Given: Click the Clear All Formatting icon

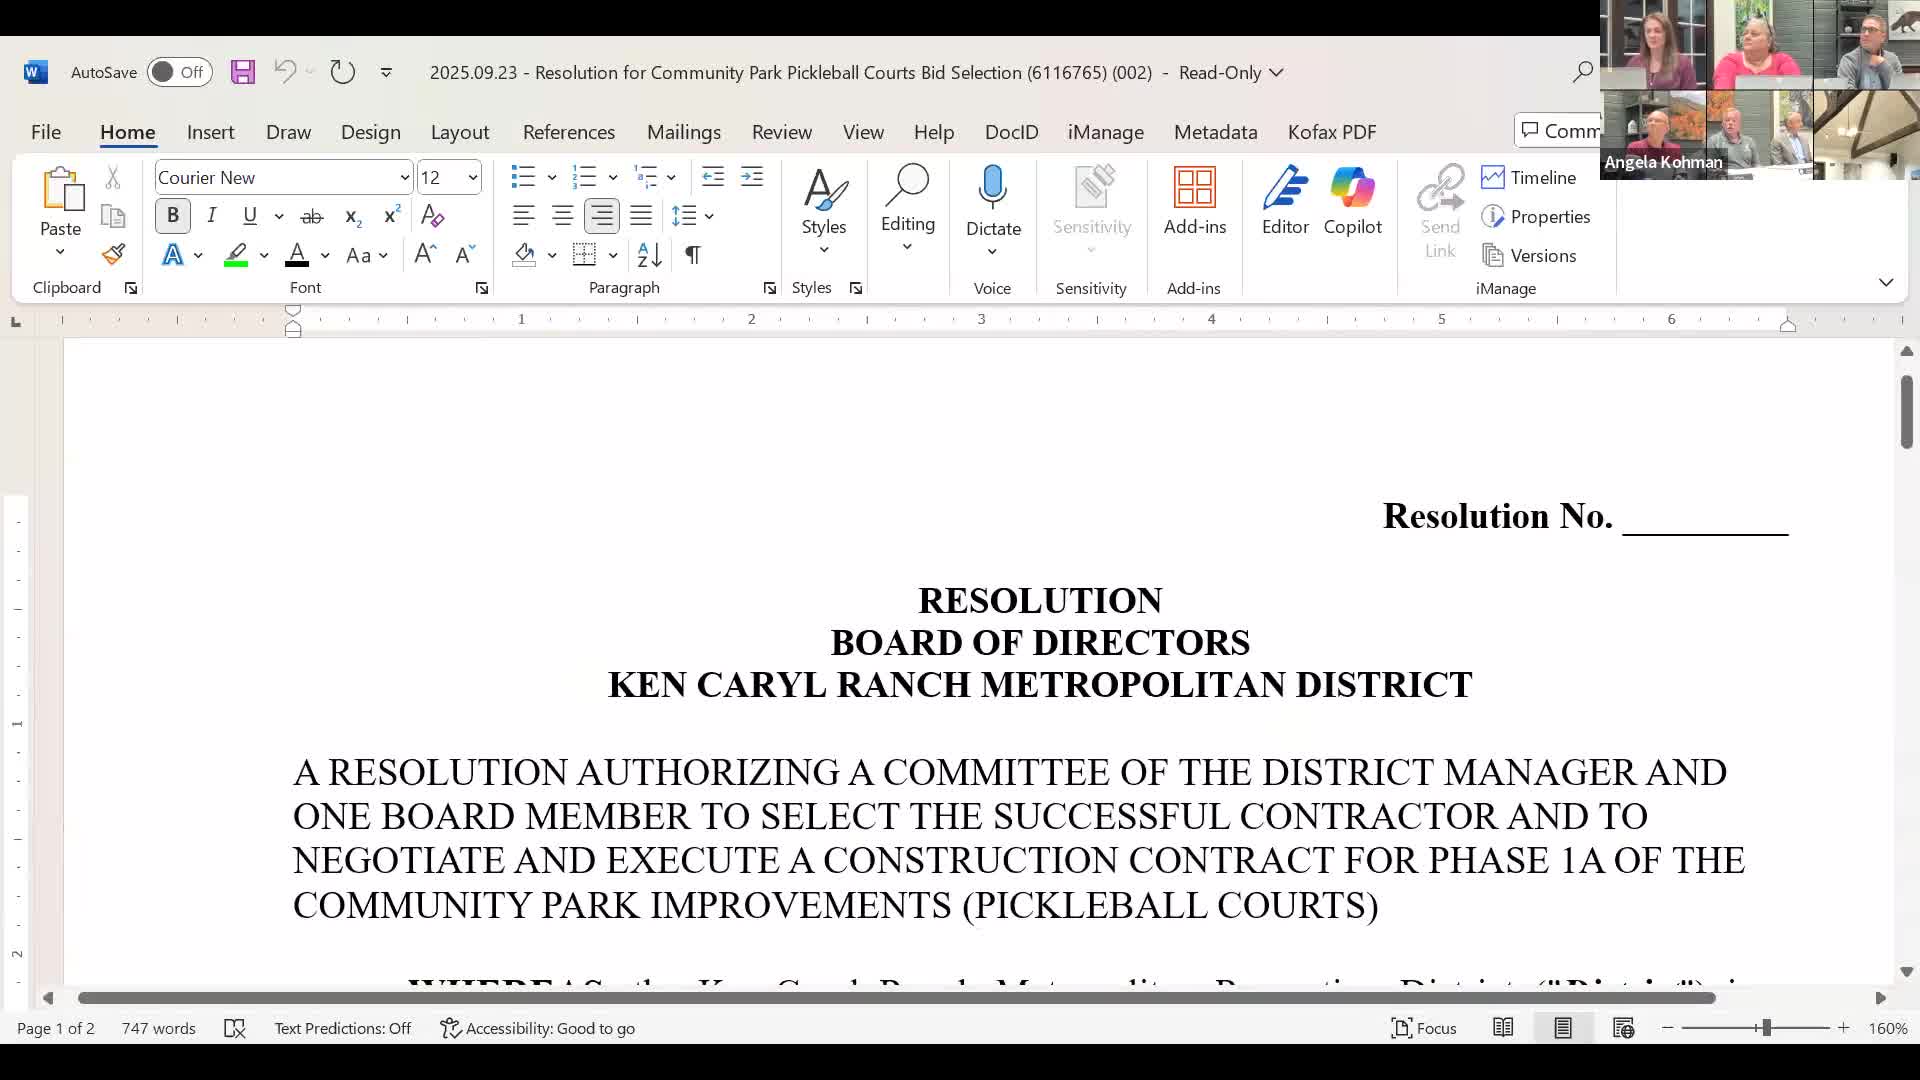Looking at the screenshot, I should [x=432, y=216].
